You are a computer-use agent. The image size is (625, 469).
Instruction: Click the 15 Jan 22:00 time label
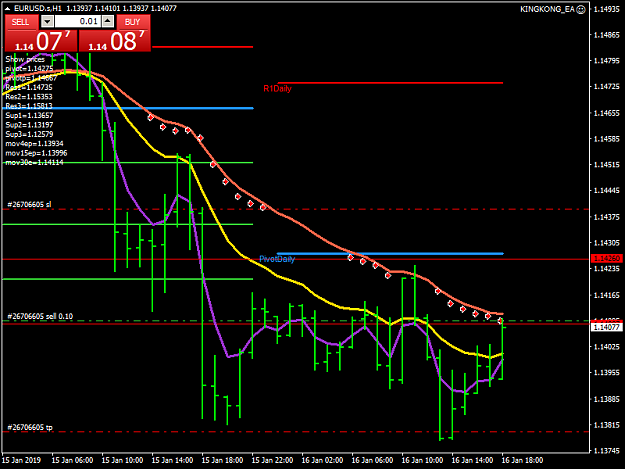coord(272,460)
